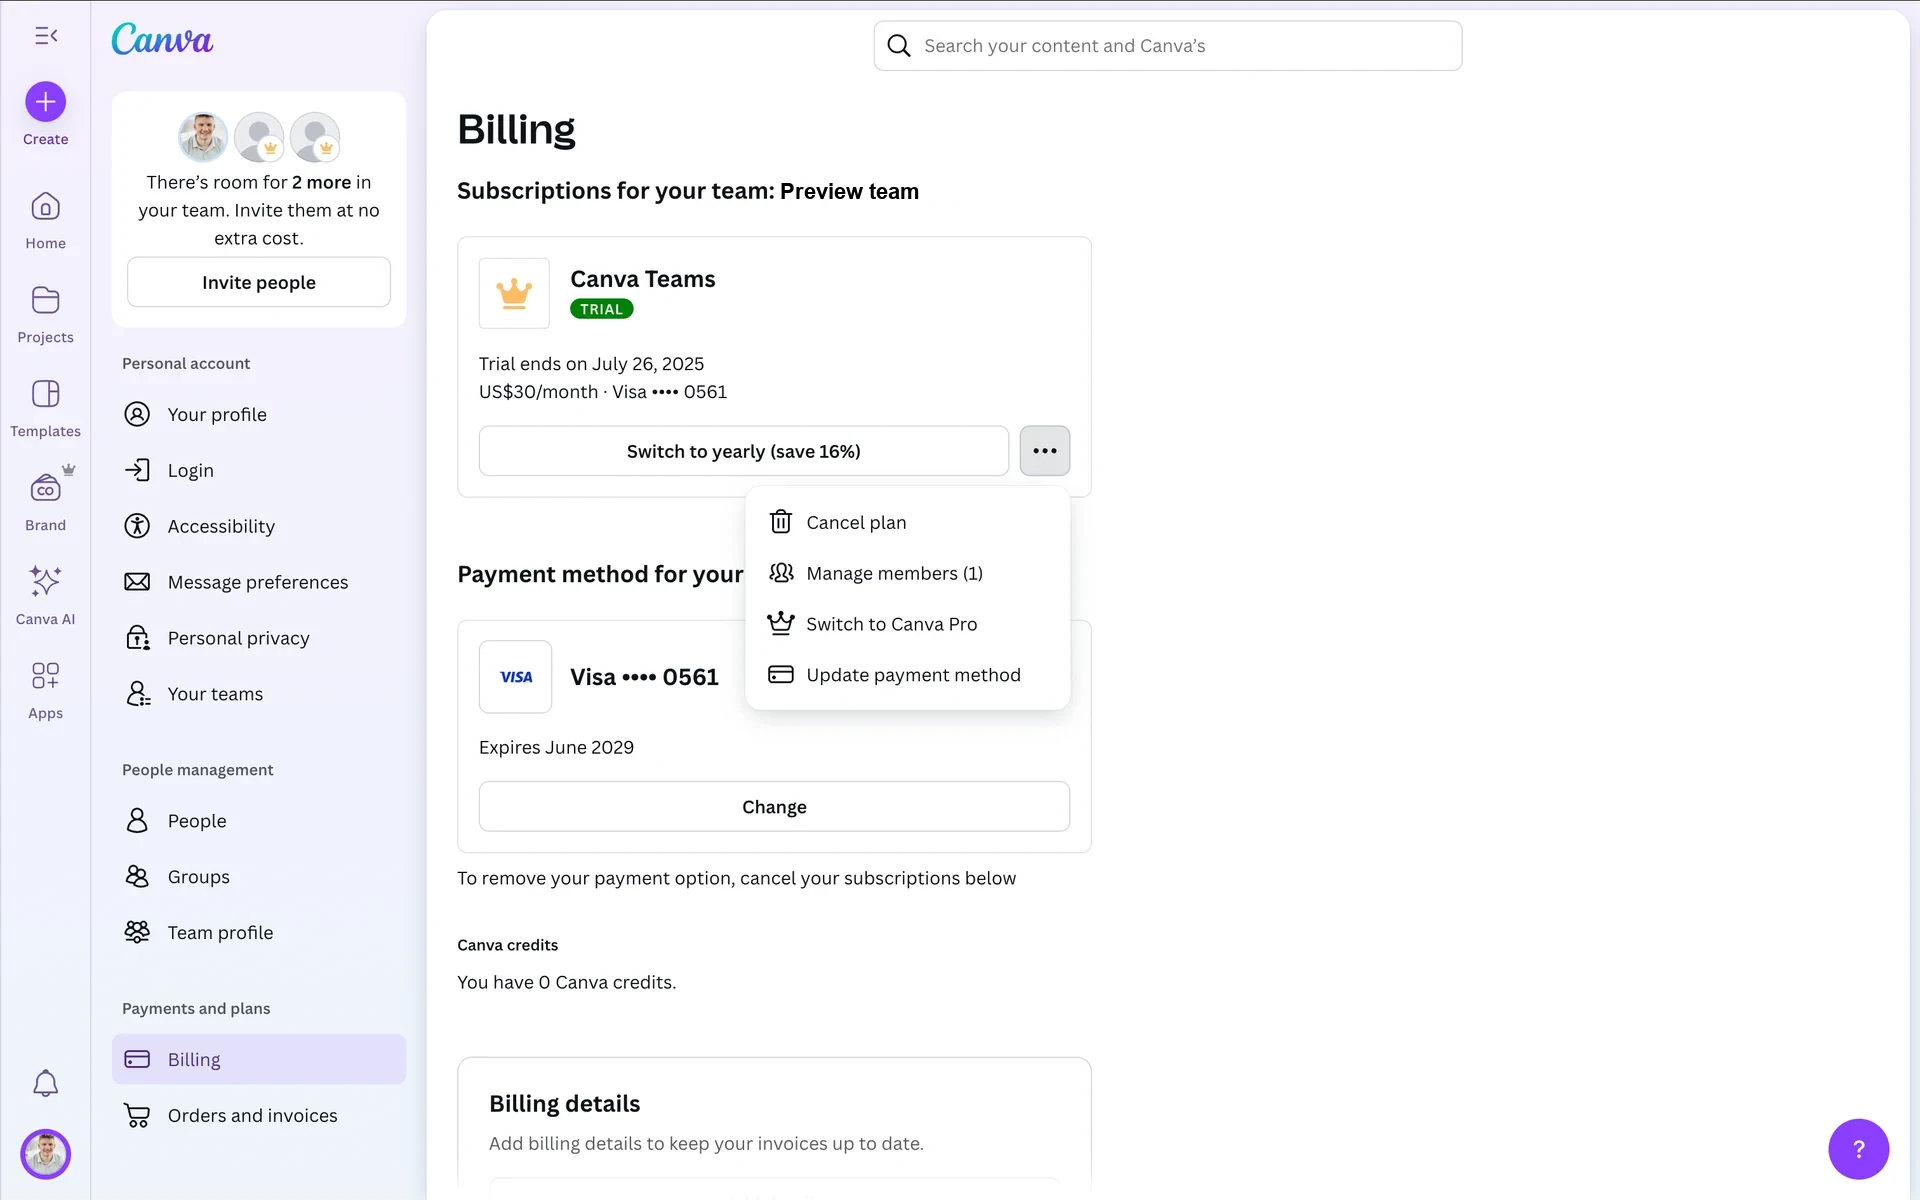Focus the search content field
The height and width of the screenshot is (1200, 1920).
click(1168, 46)
